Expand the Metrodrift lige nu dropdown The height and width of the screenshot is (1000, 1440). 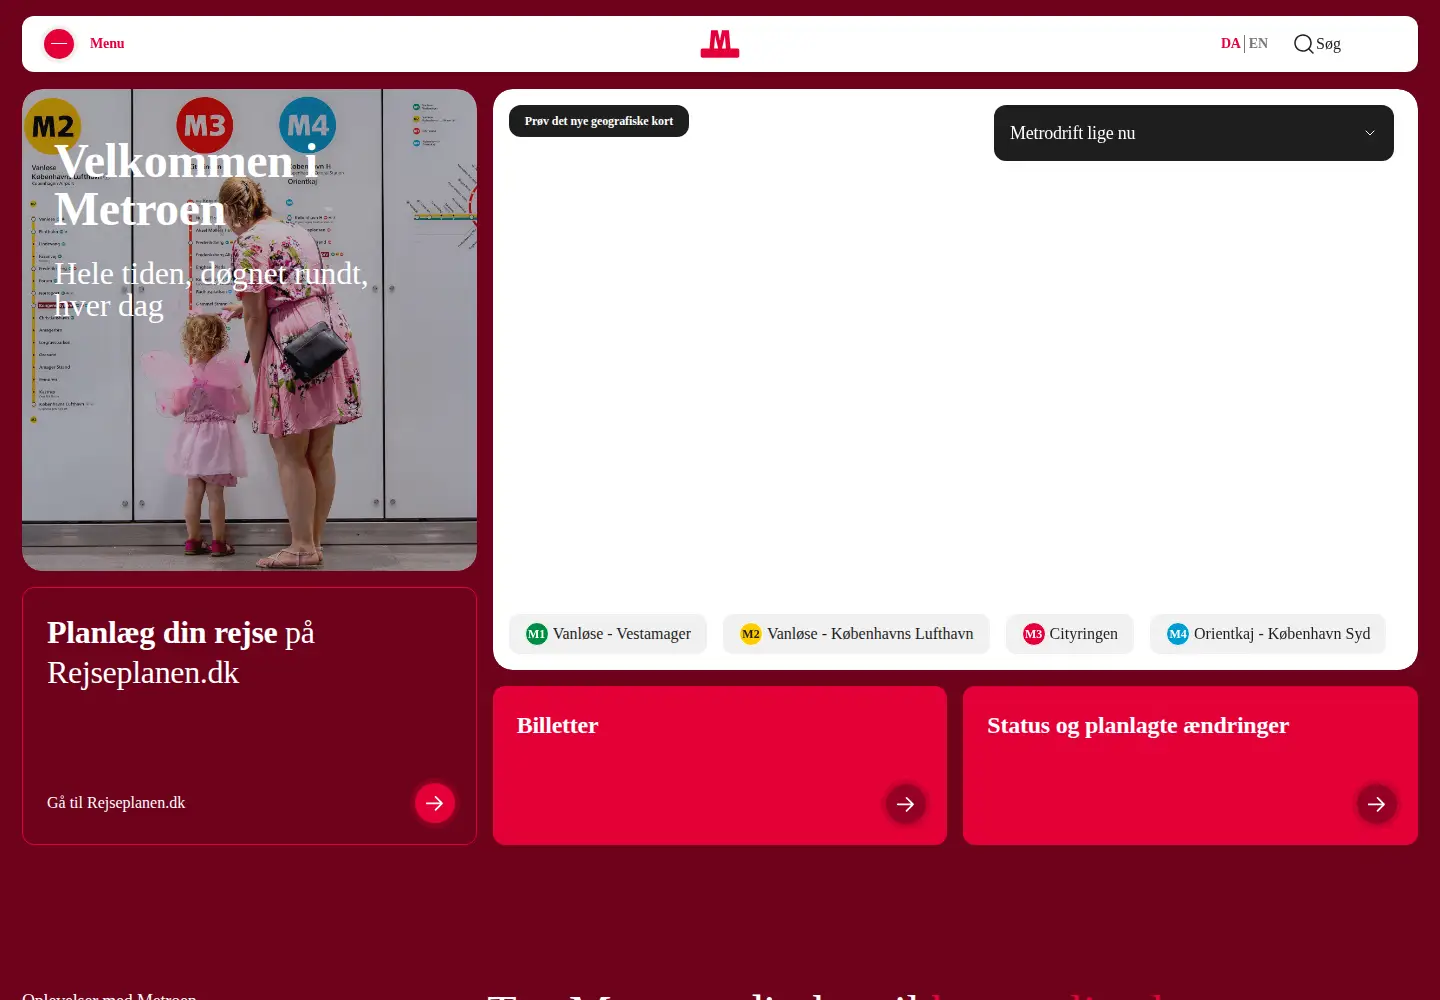pyautogui.click(x=1194, y=133)
